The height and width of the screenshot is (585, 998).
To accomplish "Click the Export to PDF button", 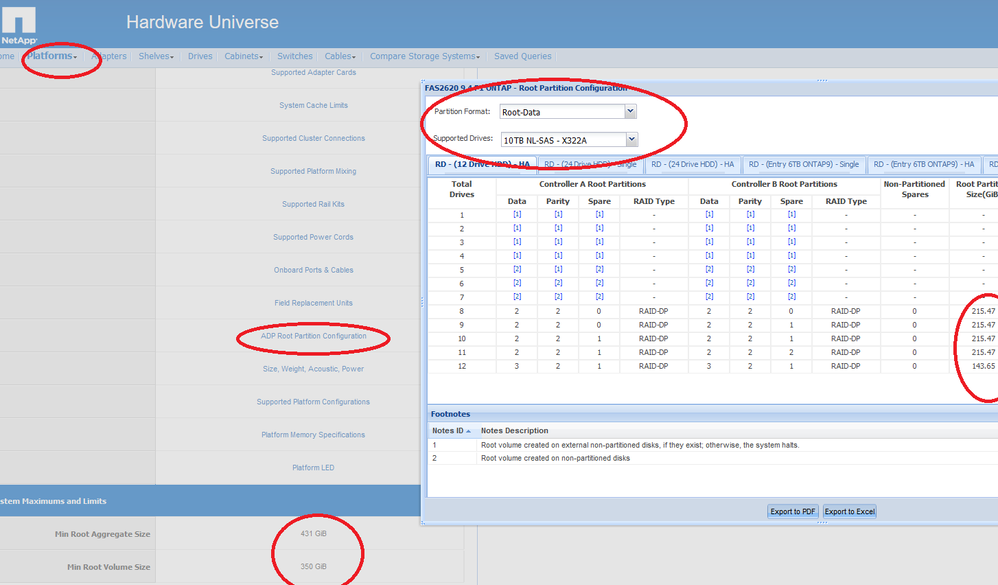I will (x=793, y=511).
